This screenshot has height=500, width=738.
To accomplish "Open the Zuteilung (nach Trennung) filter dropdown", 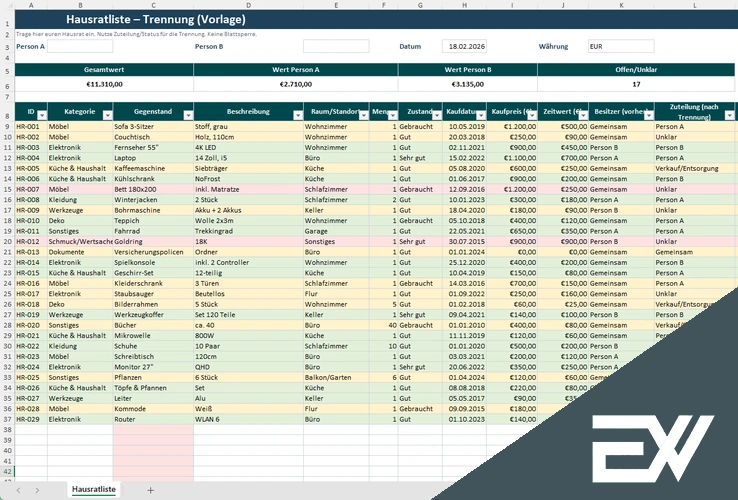I will [730, 115].
